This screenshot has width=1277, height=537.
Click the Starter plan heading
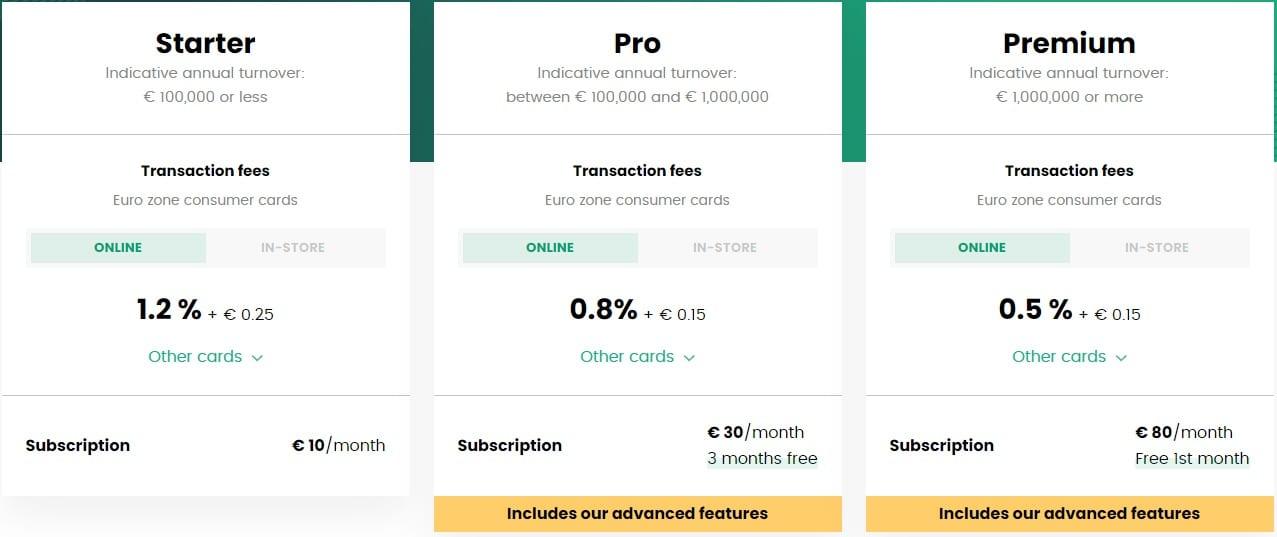tap(205, 44)
